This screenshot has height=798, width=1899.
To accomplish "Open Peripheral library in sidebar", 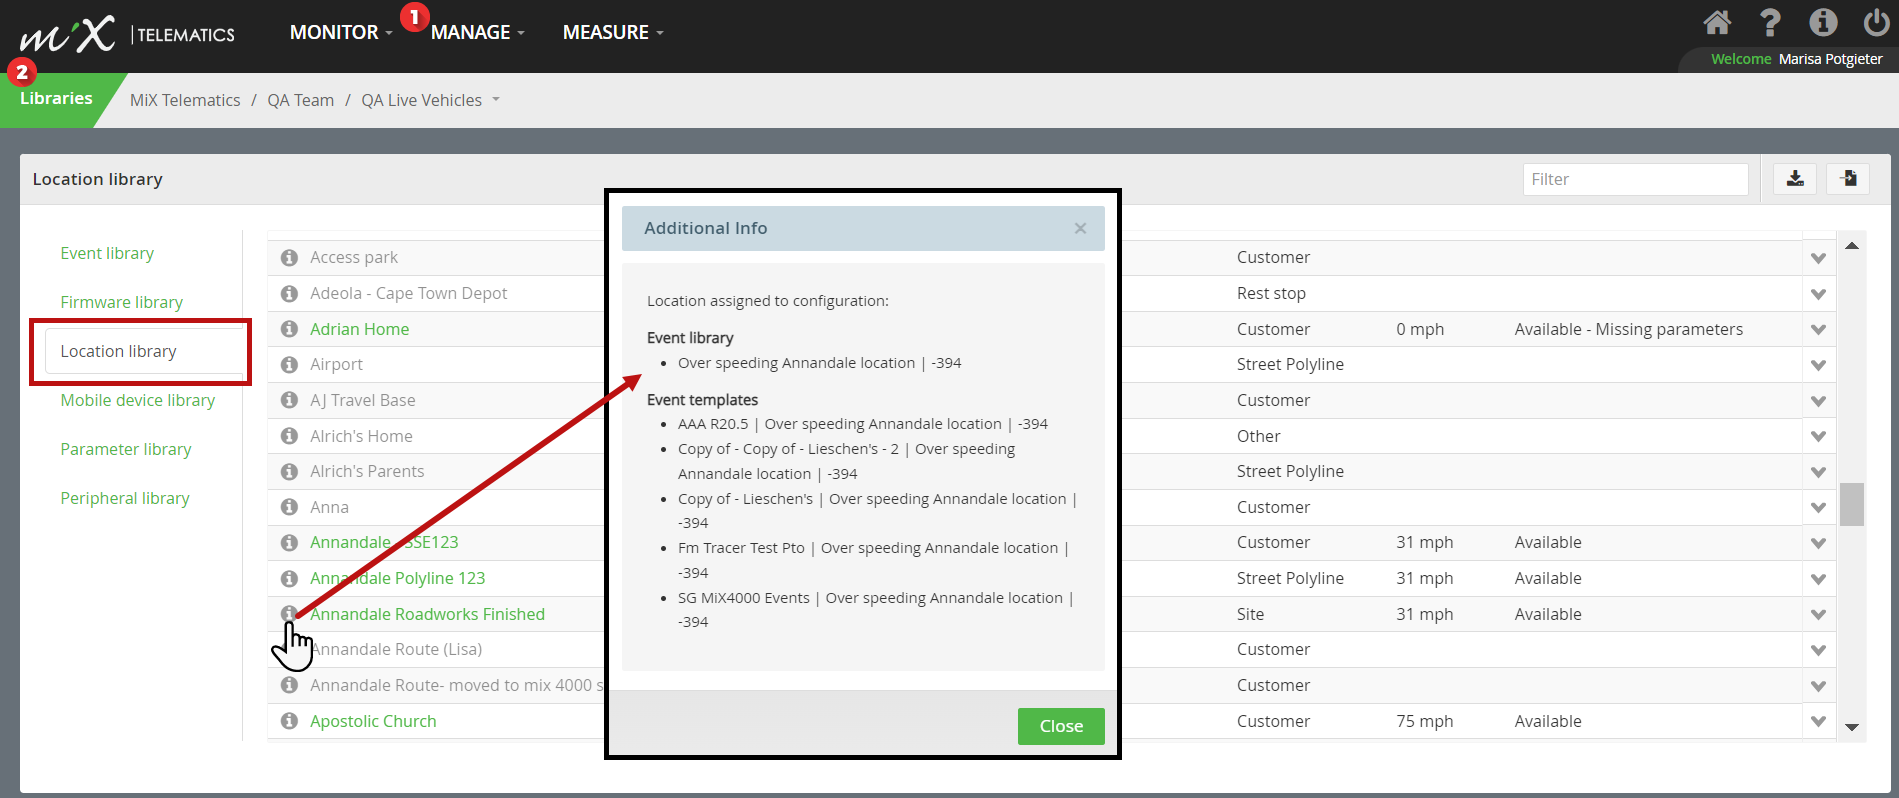I will click(x=125, y=498).
